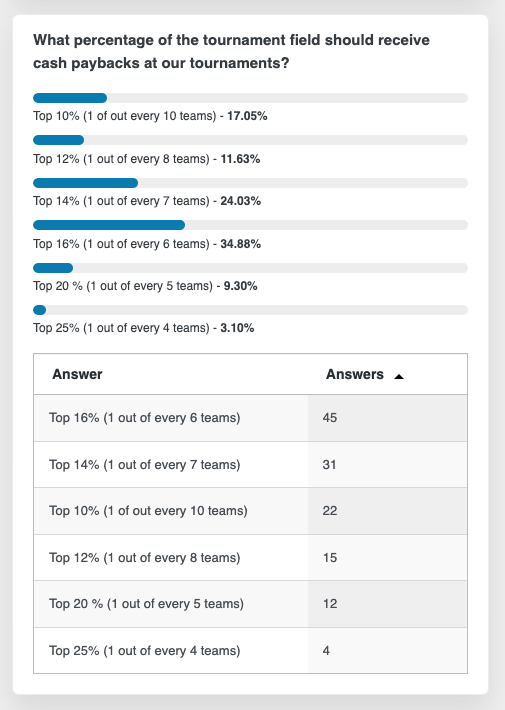Click the 31 answers count cell
The image size is (505, 710).
pyautogui.click(x=388, y=465)
